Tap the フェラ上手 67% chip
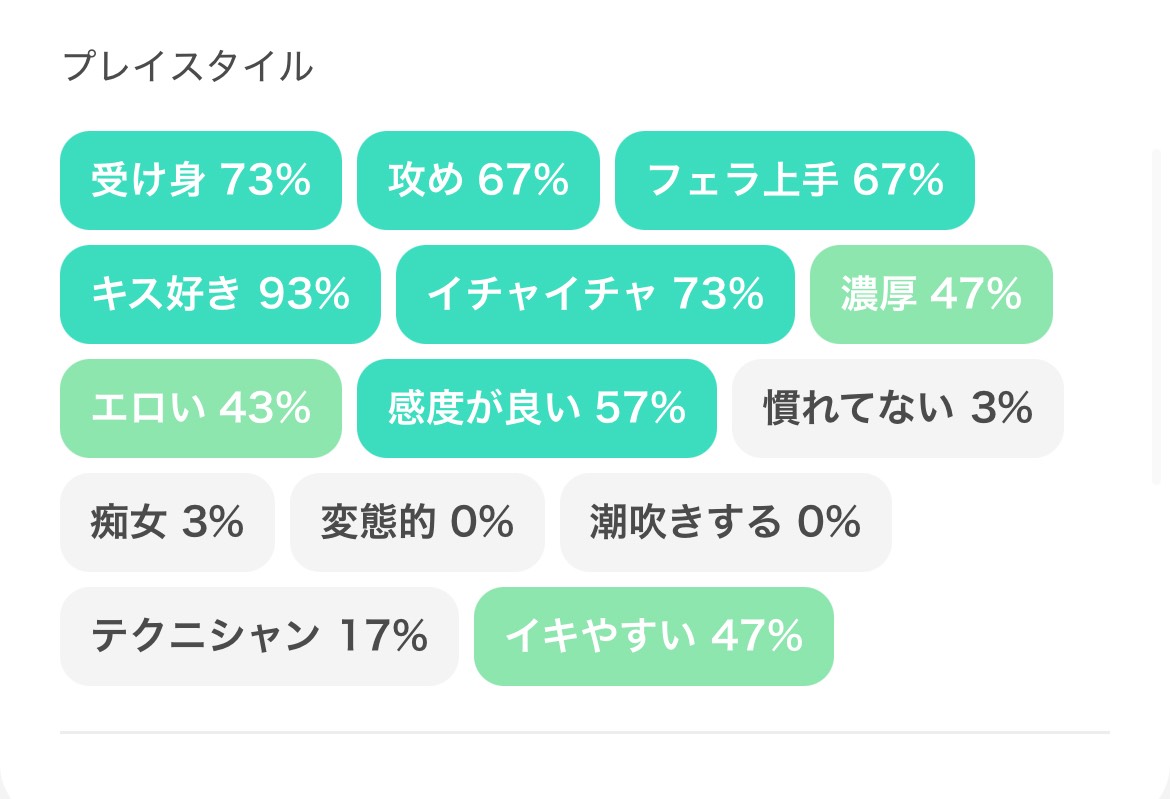 (795, 181)
